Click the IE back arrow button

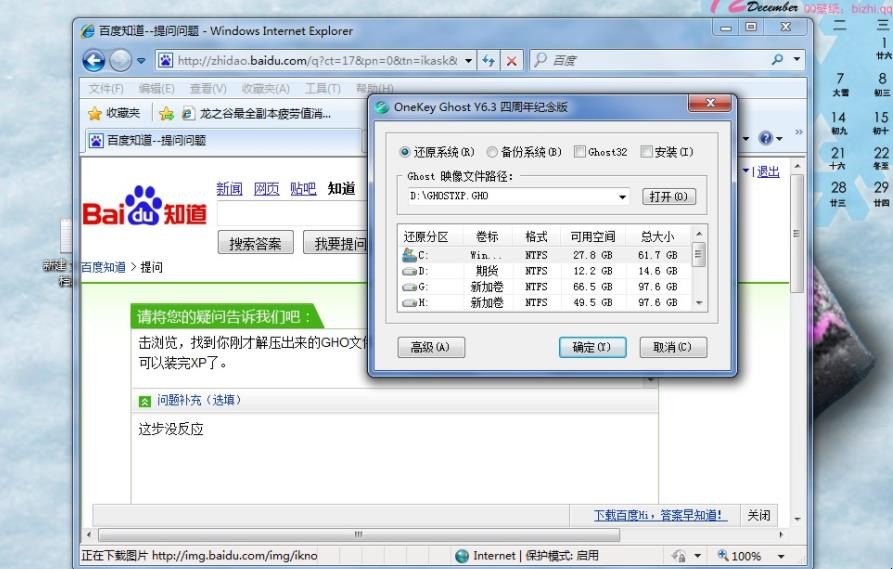coord(93,60)
